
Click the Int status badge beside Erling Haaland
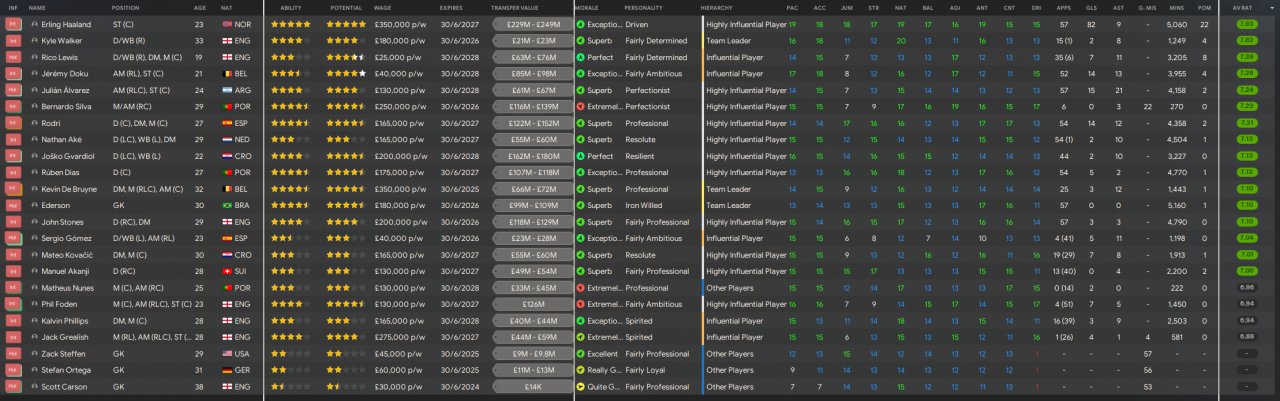tap(14, 24)
